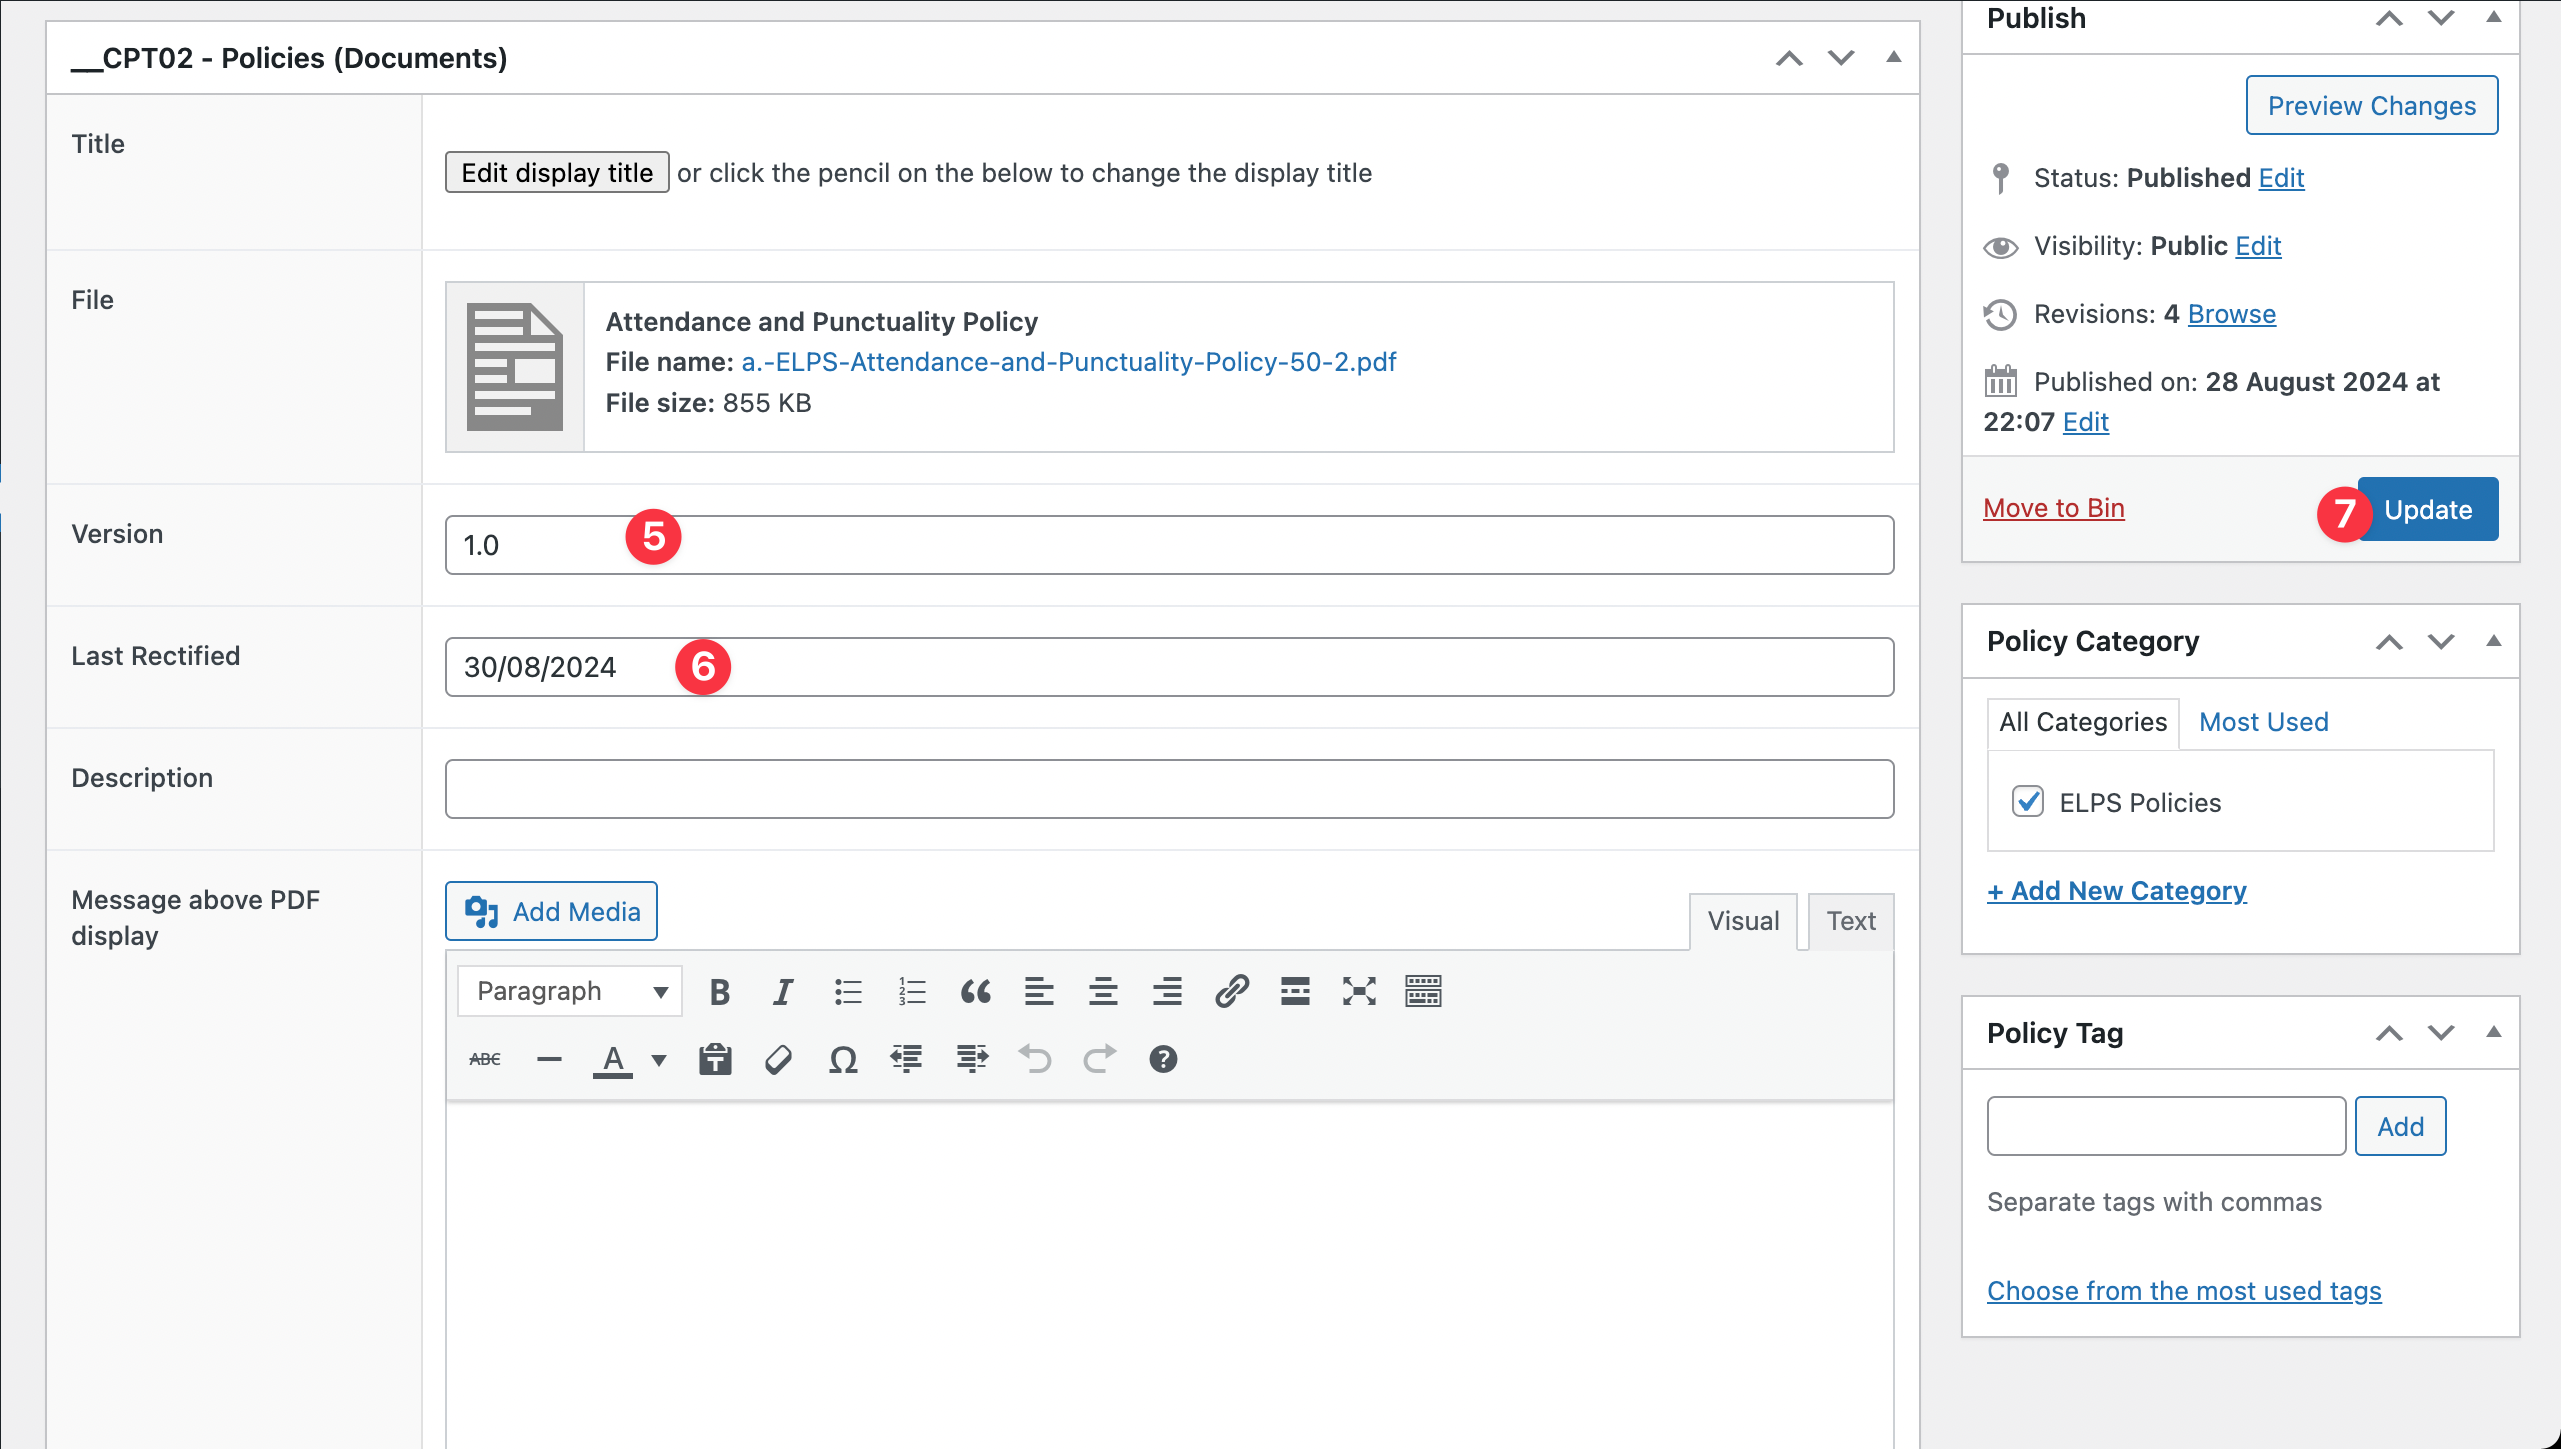Open the text color dropdown arrow
The image size is (2561, 1449).
pyautogui.click(x=659, y=1059)
